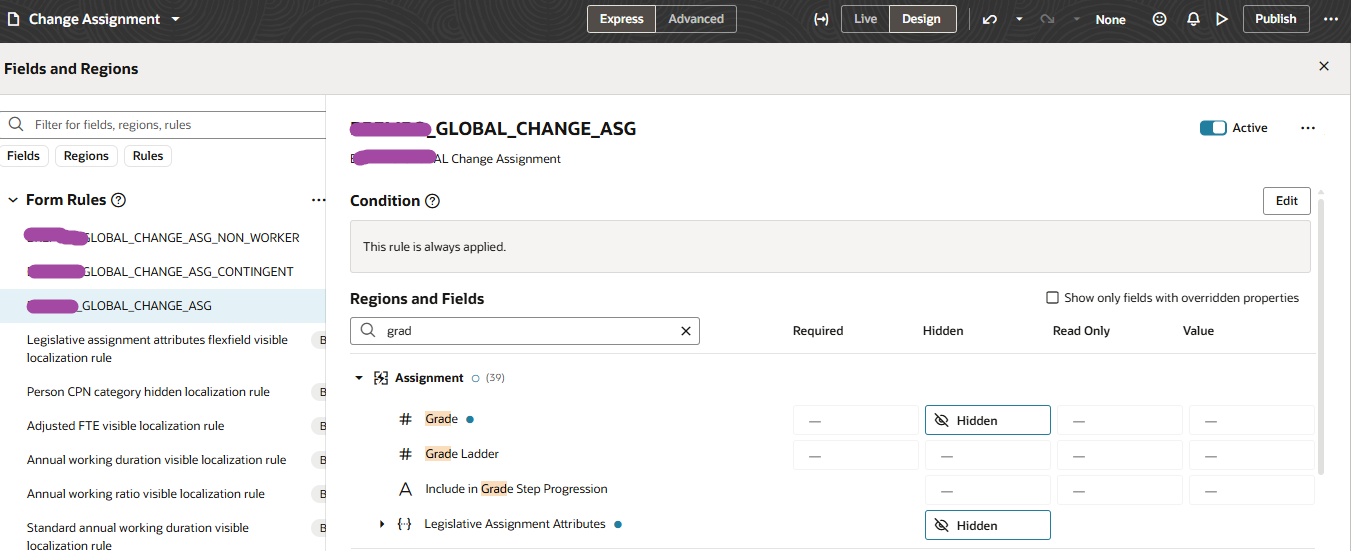This screenshot has height=551, width=1351.
Task: Open the Change Assignment page dropdown
Action: point(176,19)
